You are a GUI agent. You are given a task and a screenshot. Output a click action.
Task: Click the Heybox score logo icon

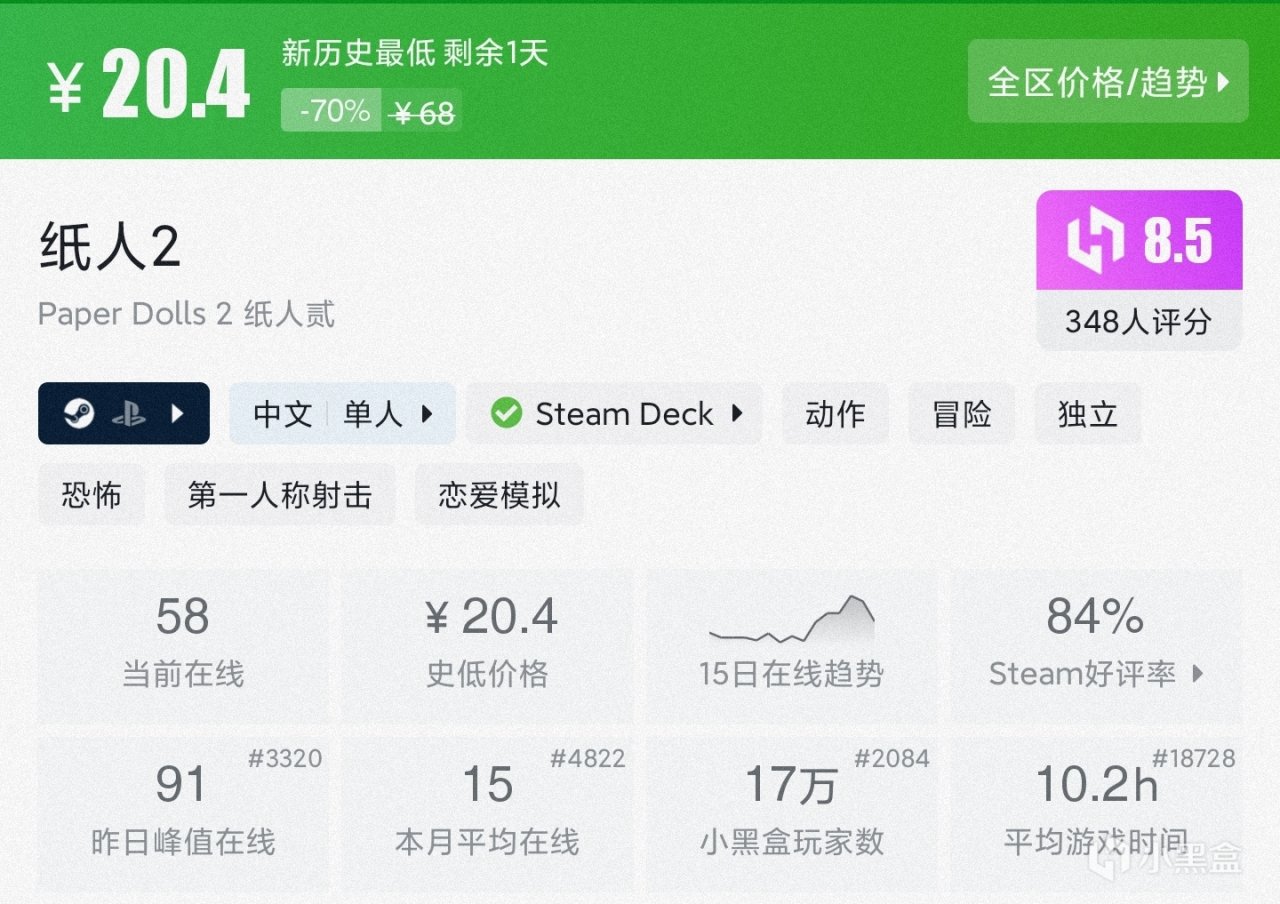point(1095,241)
